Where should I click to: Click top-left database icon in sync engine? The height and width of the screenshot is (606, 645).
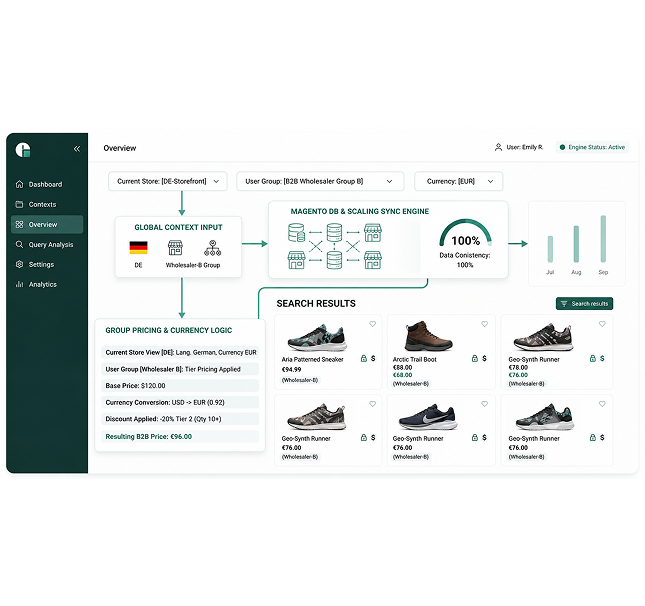[x=296, y=232]
